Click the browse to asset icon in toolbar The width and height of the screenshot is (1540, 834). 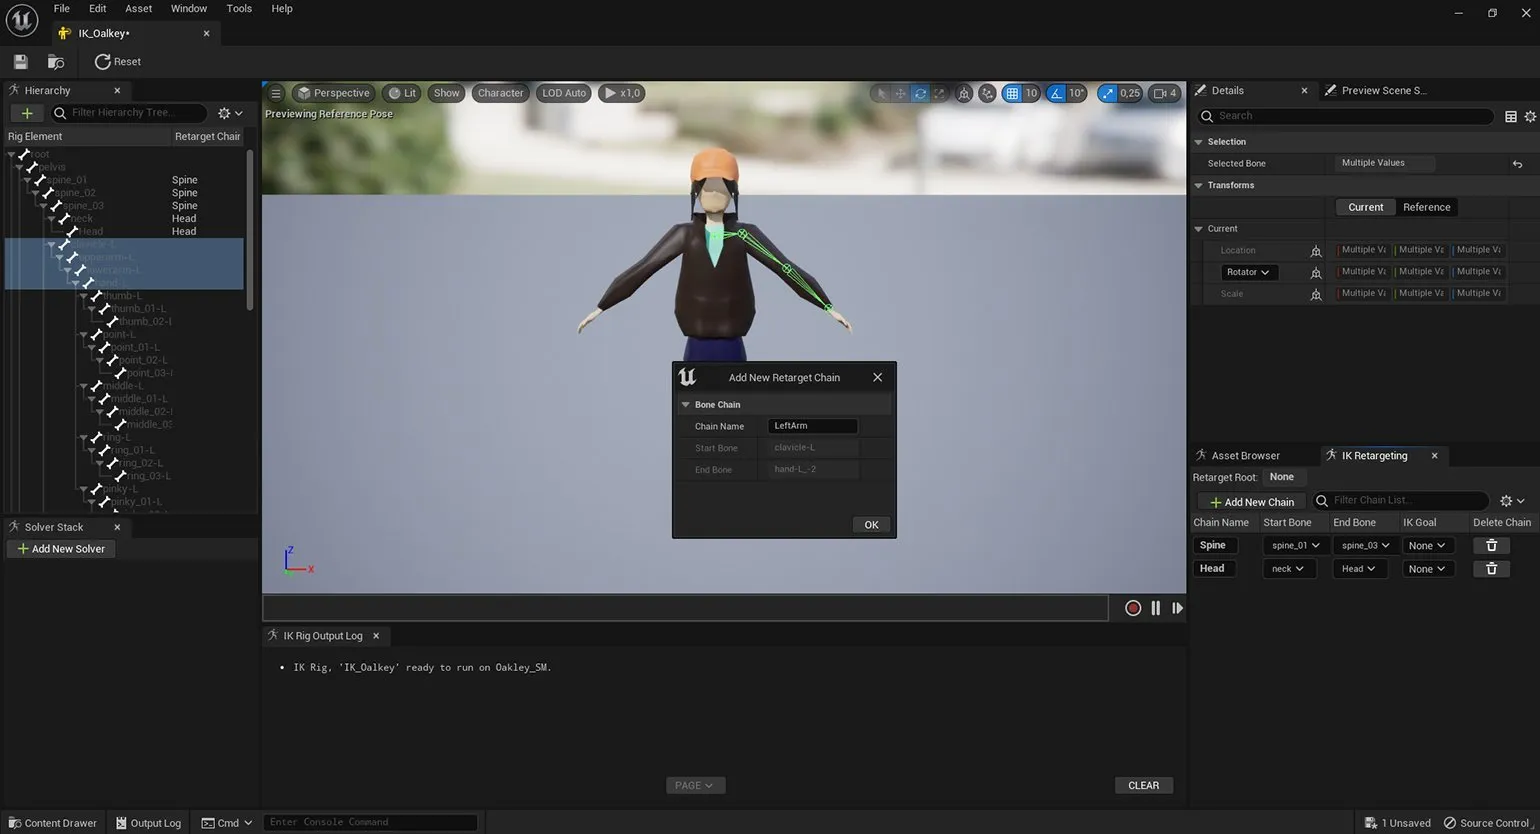tap(56, 62)
